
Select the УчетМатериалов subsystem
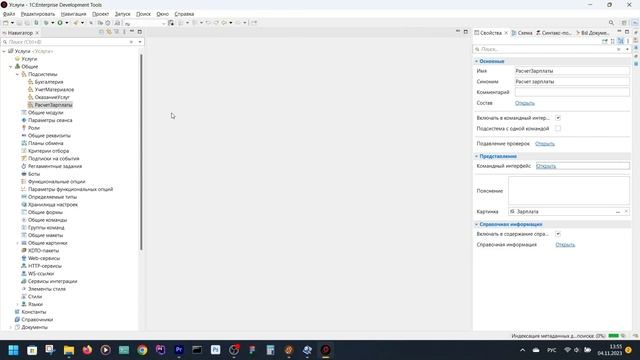point(54,89)
